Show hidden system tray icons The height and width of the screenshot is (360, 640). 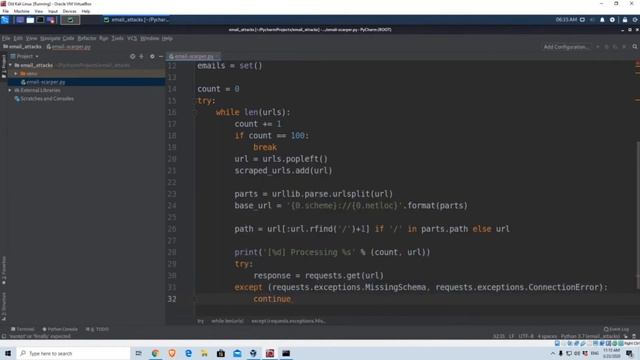(553, 353)
